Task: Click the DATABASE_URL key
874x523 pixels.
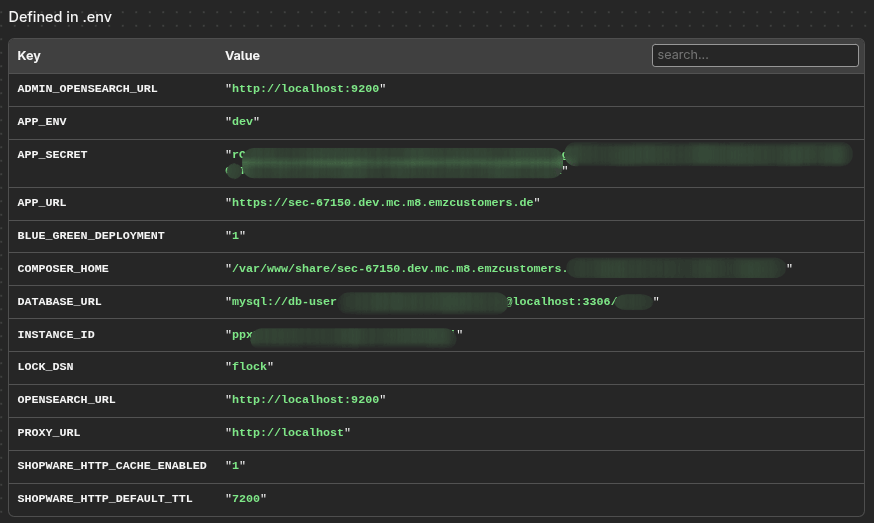Action: (60, 301)
